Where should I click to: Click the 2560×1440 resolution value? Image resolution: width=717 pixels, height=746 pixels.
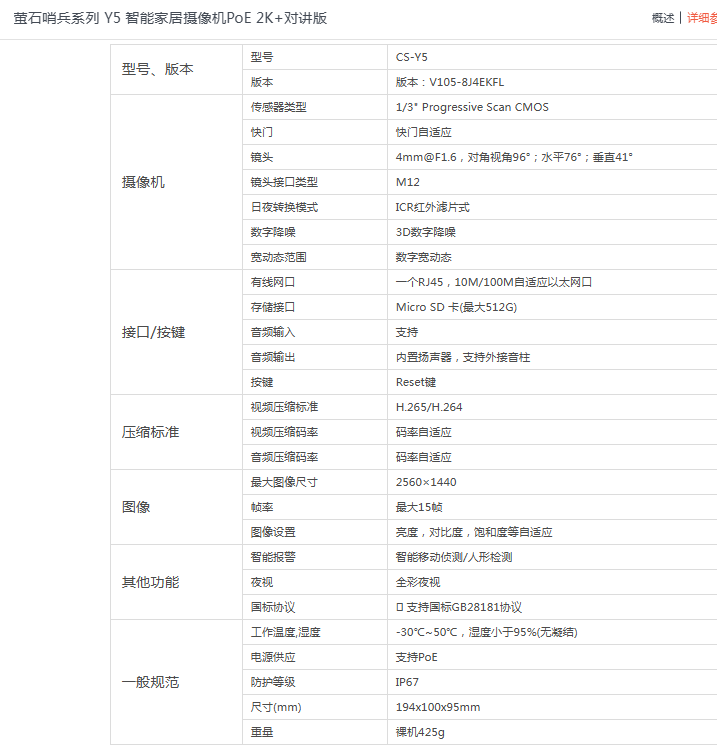click(426, 482)
